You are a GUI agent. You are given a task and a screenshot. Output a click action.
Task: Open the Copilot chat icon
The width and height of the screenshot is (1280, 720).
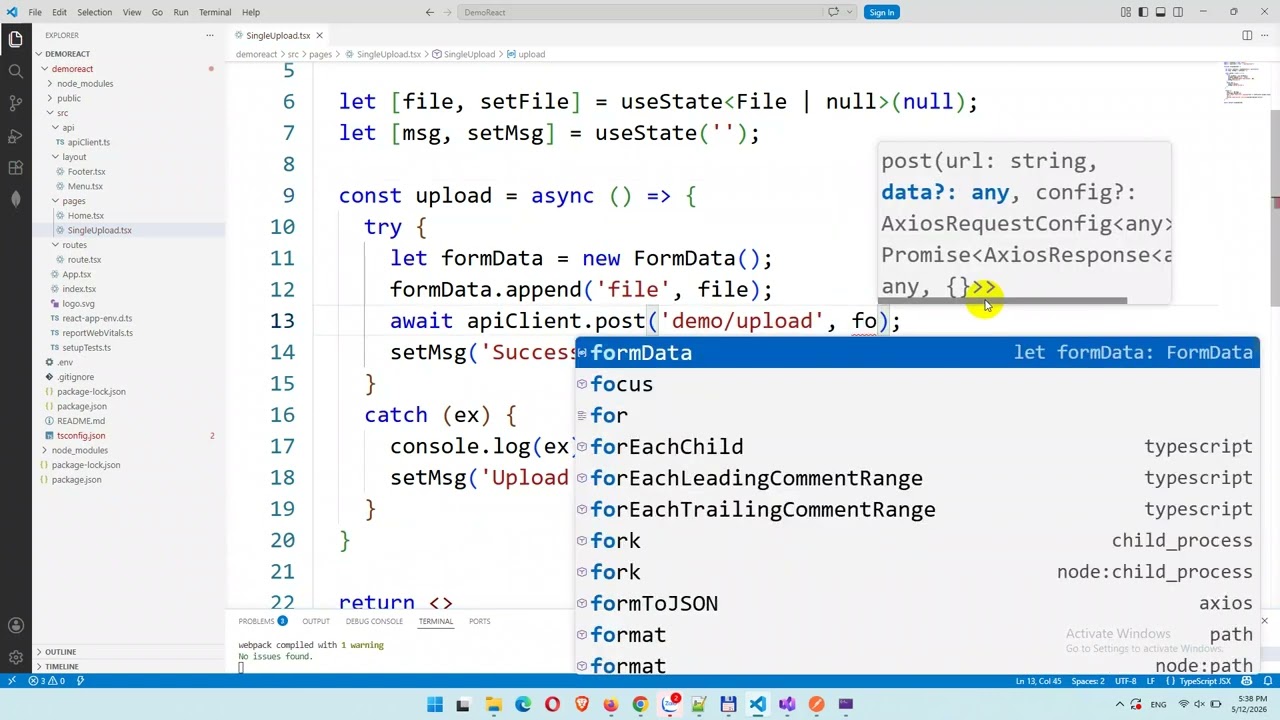coord(832,12)
